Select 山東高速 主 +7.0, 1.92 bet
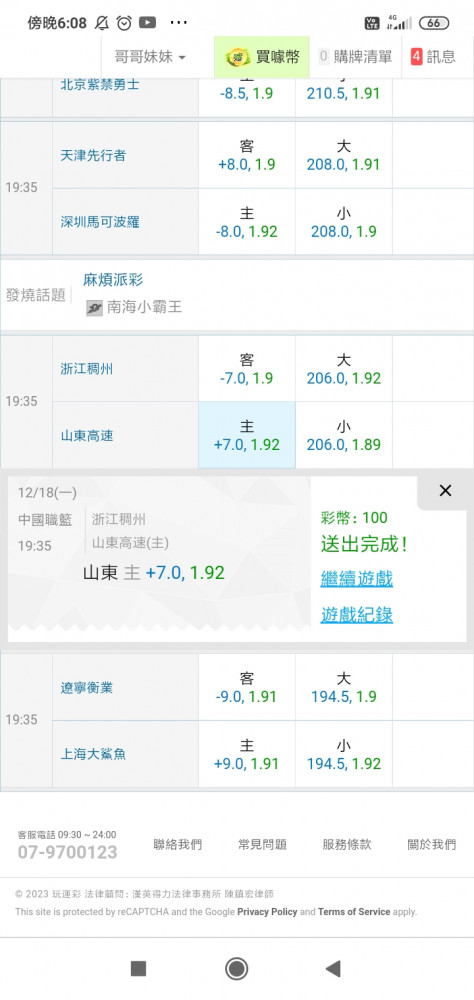The height and width of the screenshot is (1000, 474). 247,435
